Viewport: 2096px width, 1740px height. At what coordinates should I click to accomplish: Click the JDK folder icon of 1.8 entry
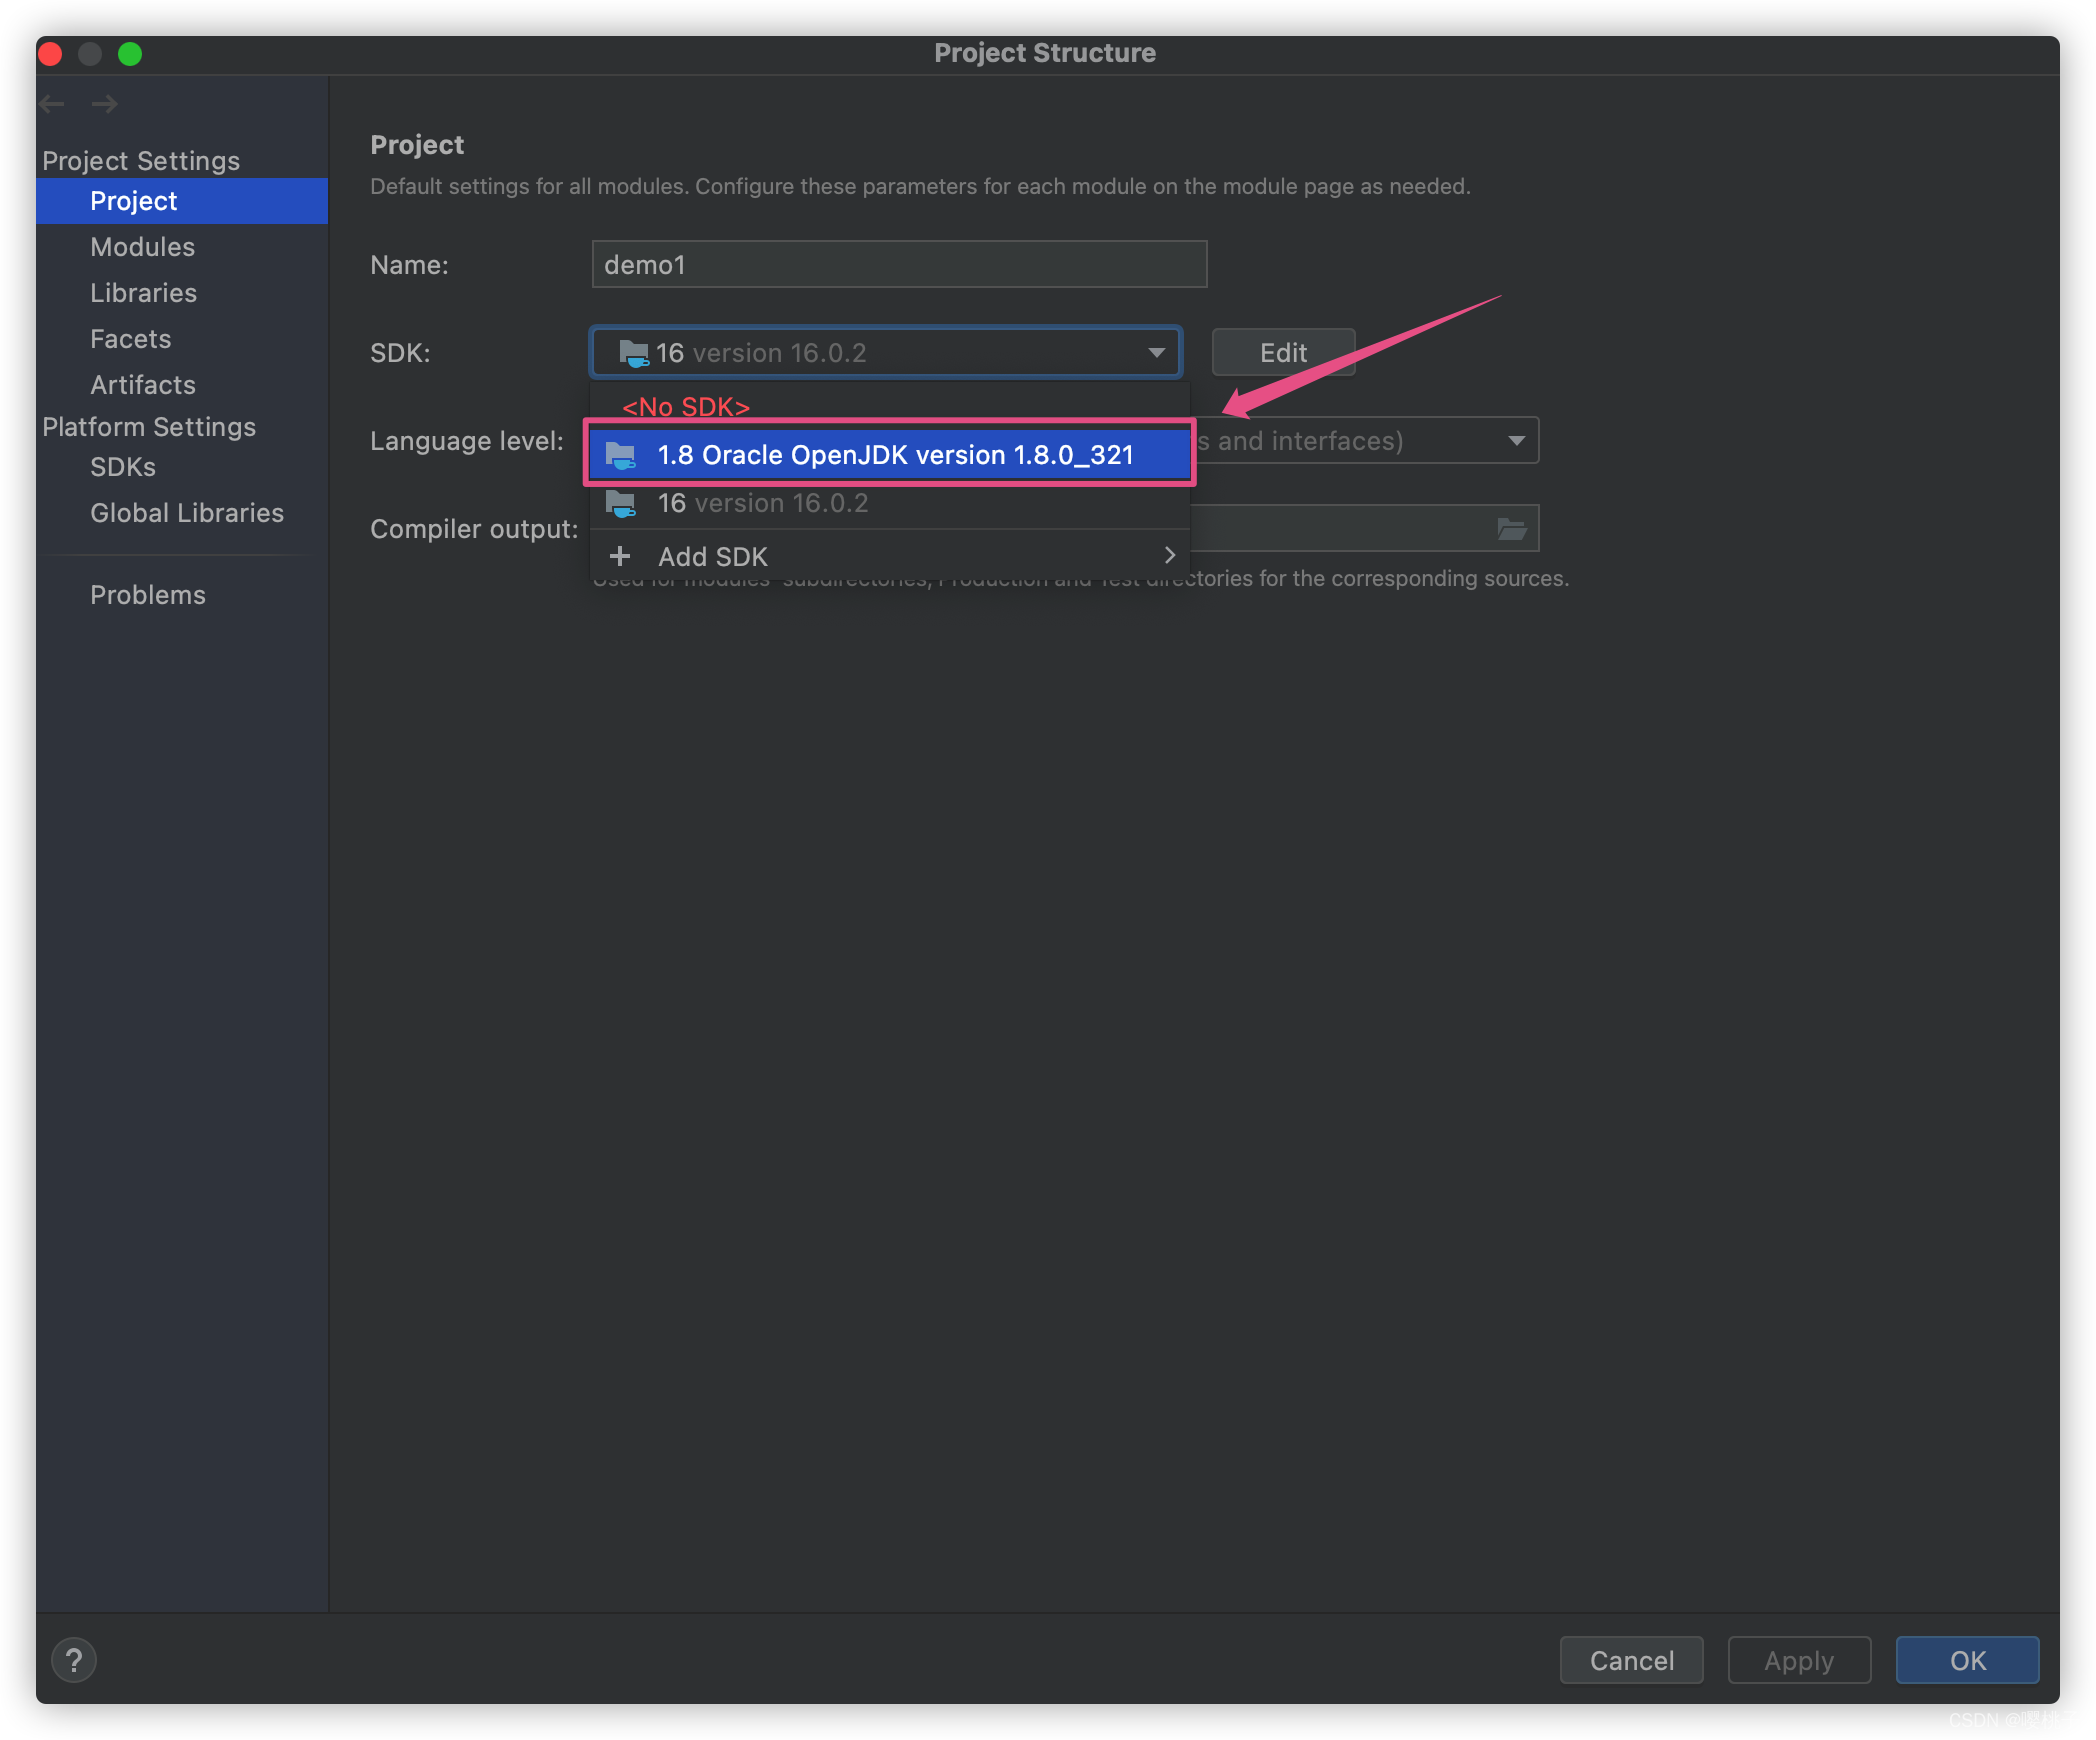[621, 456]
